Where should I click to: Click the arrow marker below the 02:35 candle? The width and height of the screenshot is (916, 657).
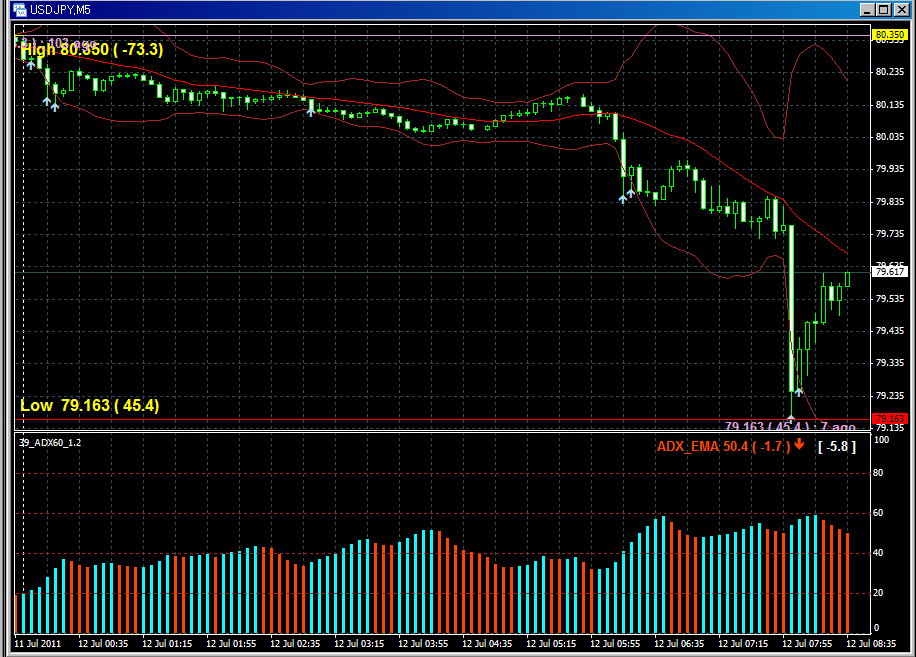(x=310, y=111)
